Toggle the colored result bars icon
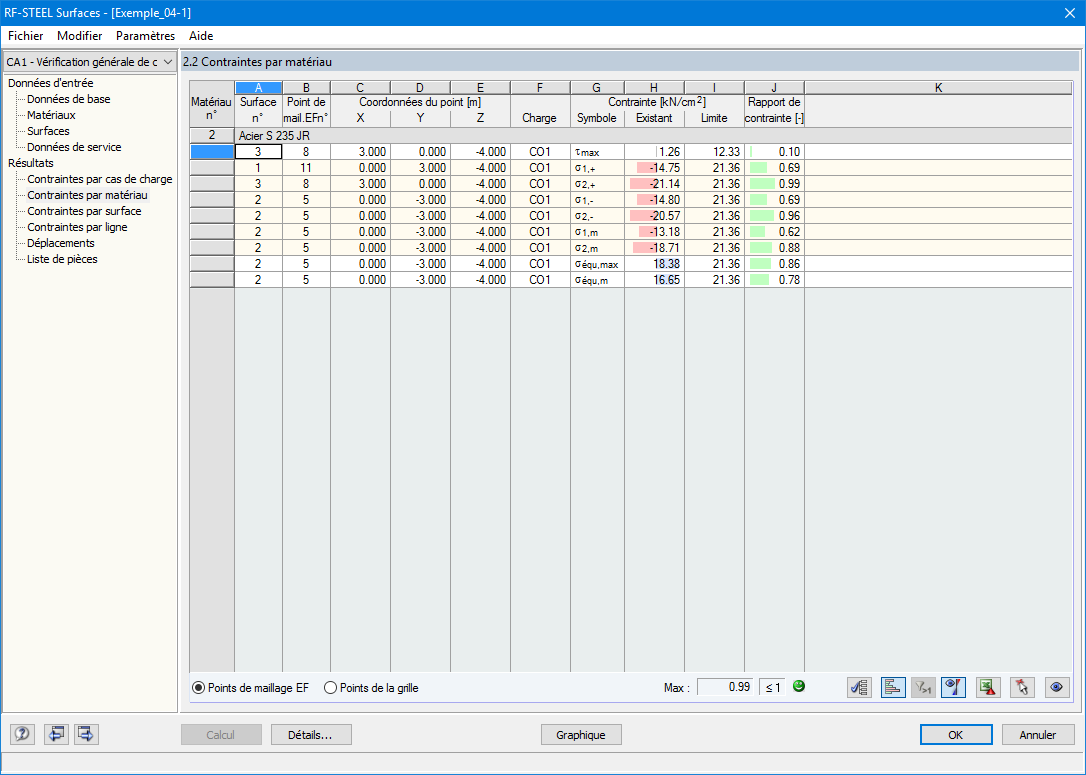1086x775 pixels. pyautogui.click(x=893, y=688)
